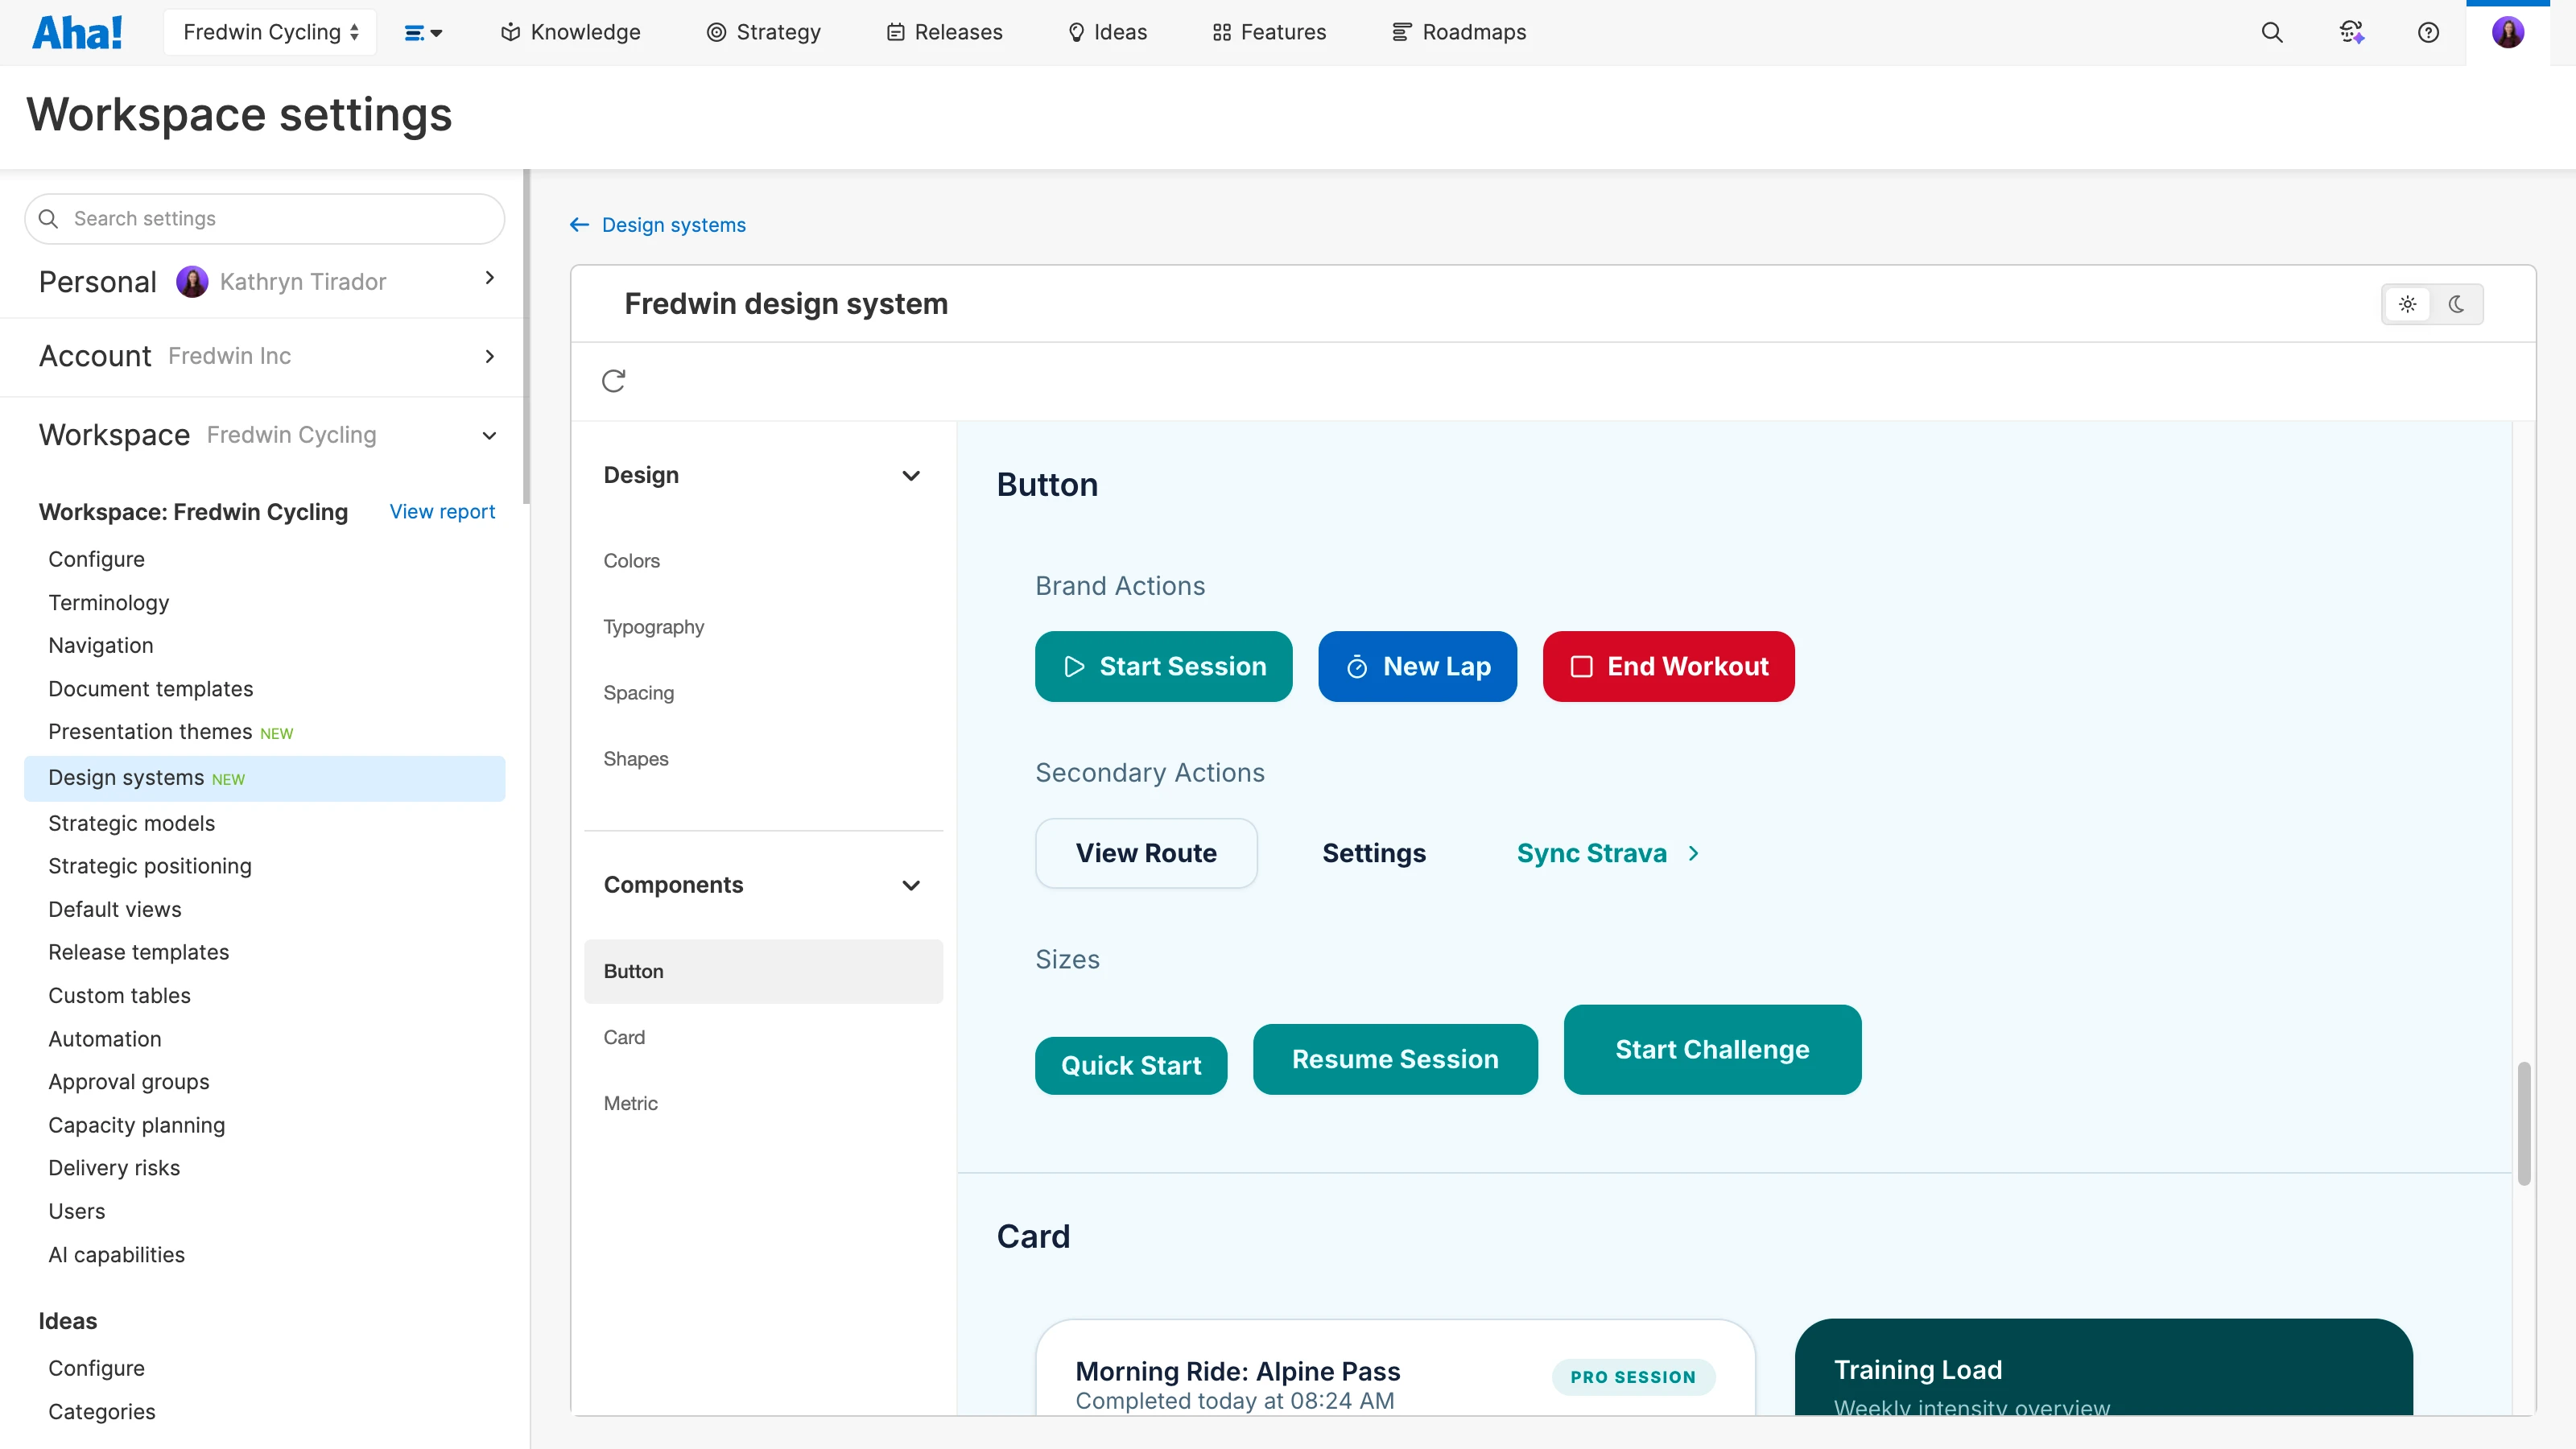Open the Roadmaps menu
This screenshot has height=1449, width=2576.
(1459, 32)
